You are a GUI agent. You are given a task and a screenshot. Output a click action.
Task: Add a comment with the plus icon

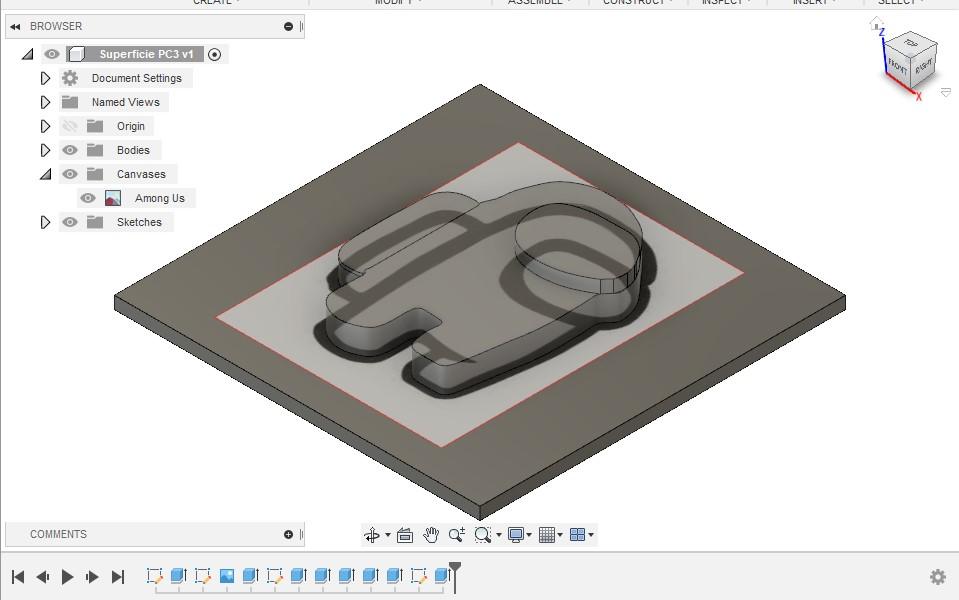coord(289,535)
